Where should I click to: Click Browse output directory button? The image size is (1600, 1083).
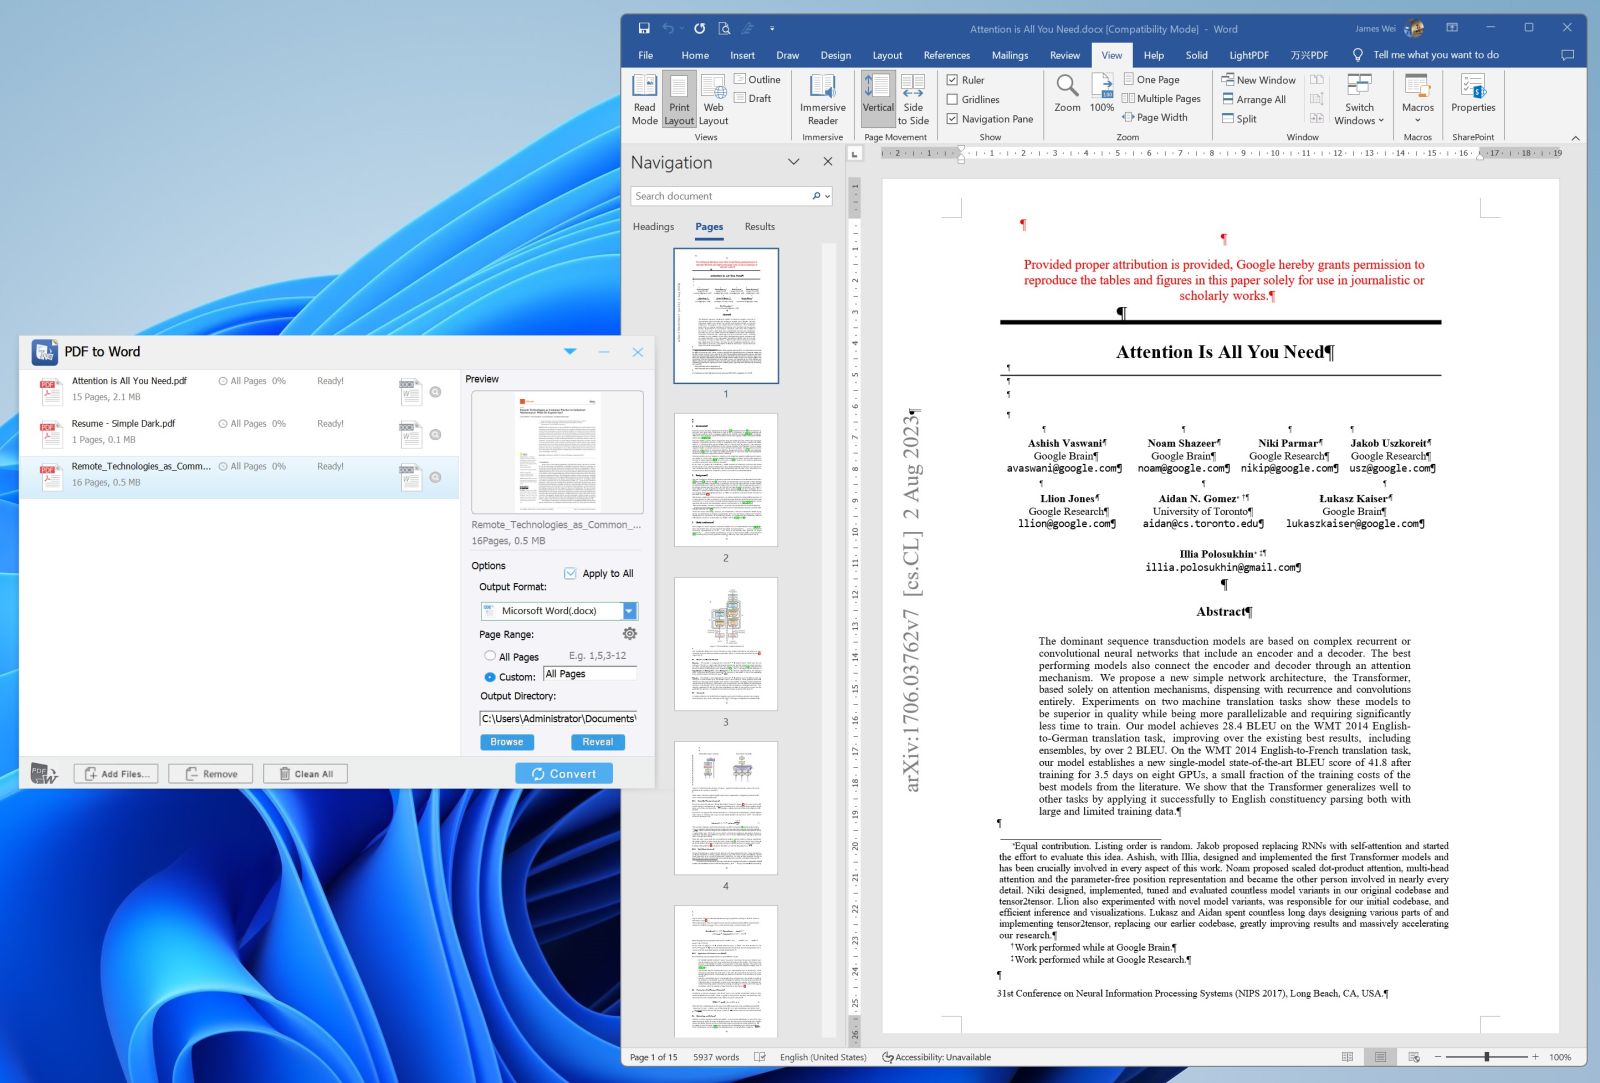click(x=507, y=742)
